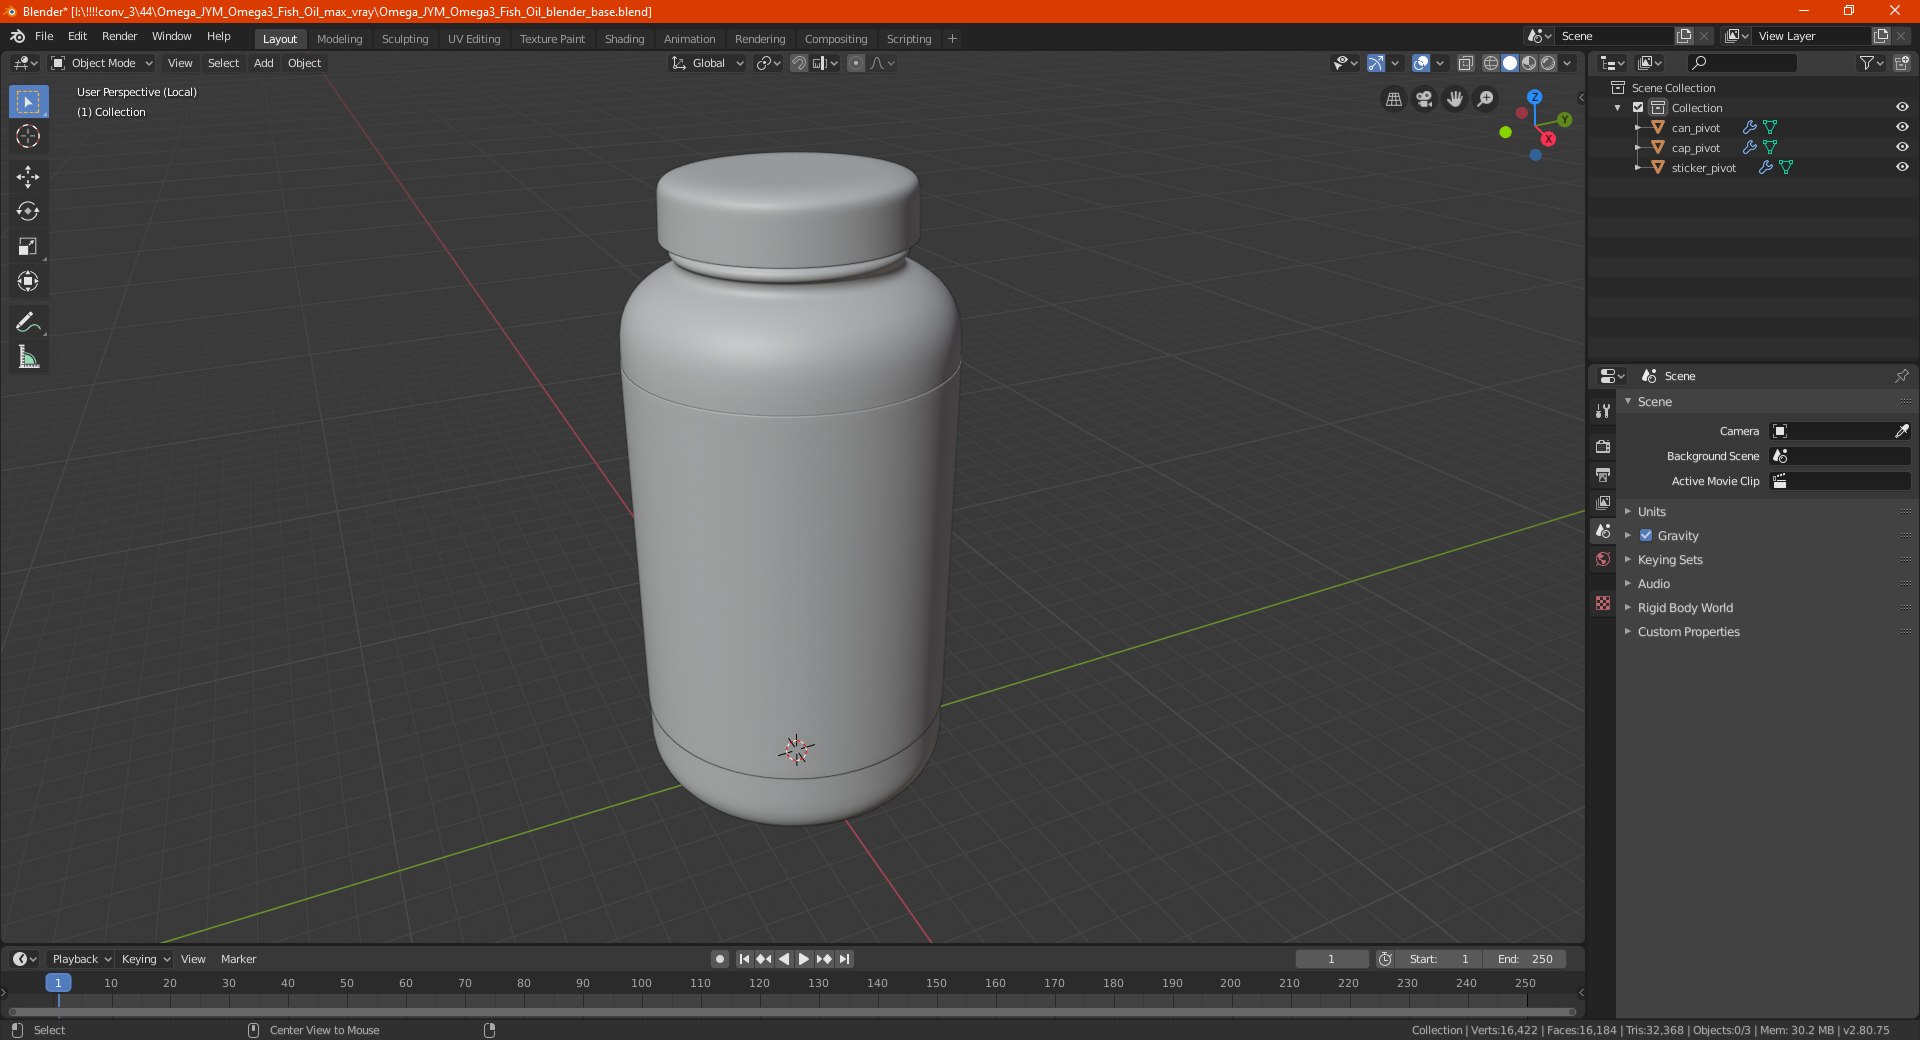Image resolution: width=1920 pixels, height=1040 pixels.
Task: Play animation in reverse
Action: pos(784,959)
